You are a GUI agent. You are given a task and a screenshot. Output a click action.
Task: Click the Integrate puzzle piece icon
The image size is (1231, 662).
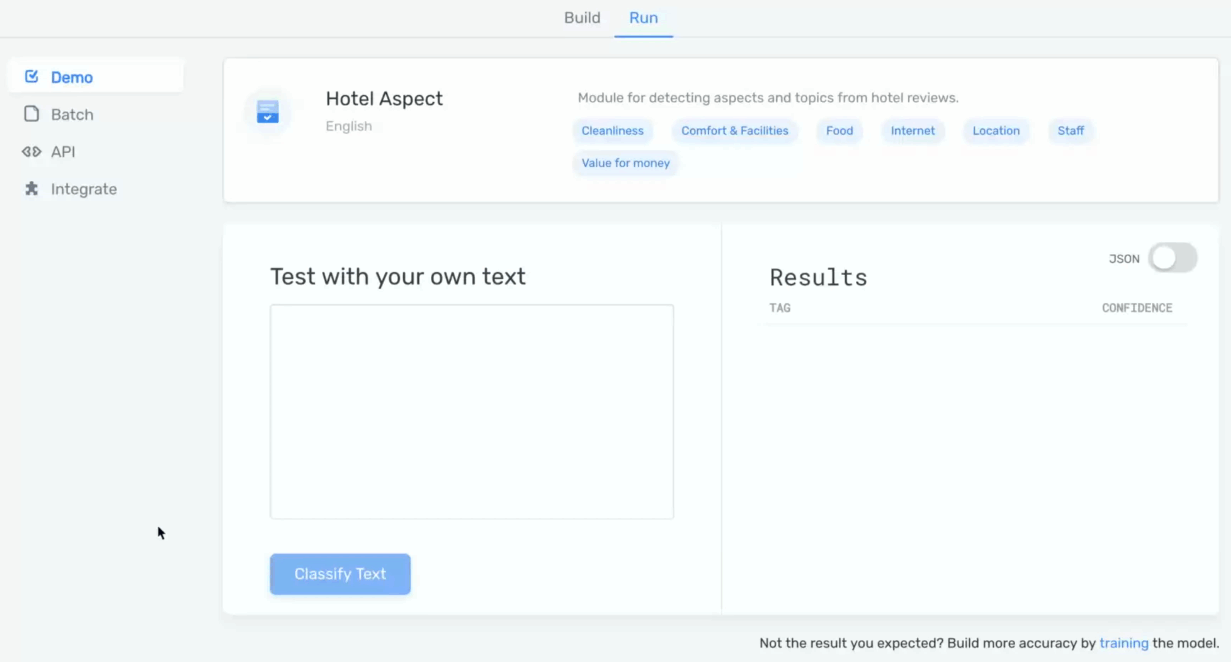[x=32, y=189]
